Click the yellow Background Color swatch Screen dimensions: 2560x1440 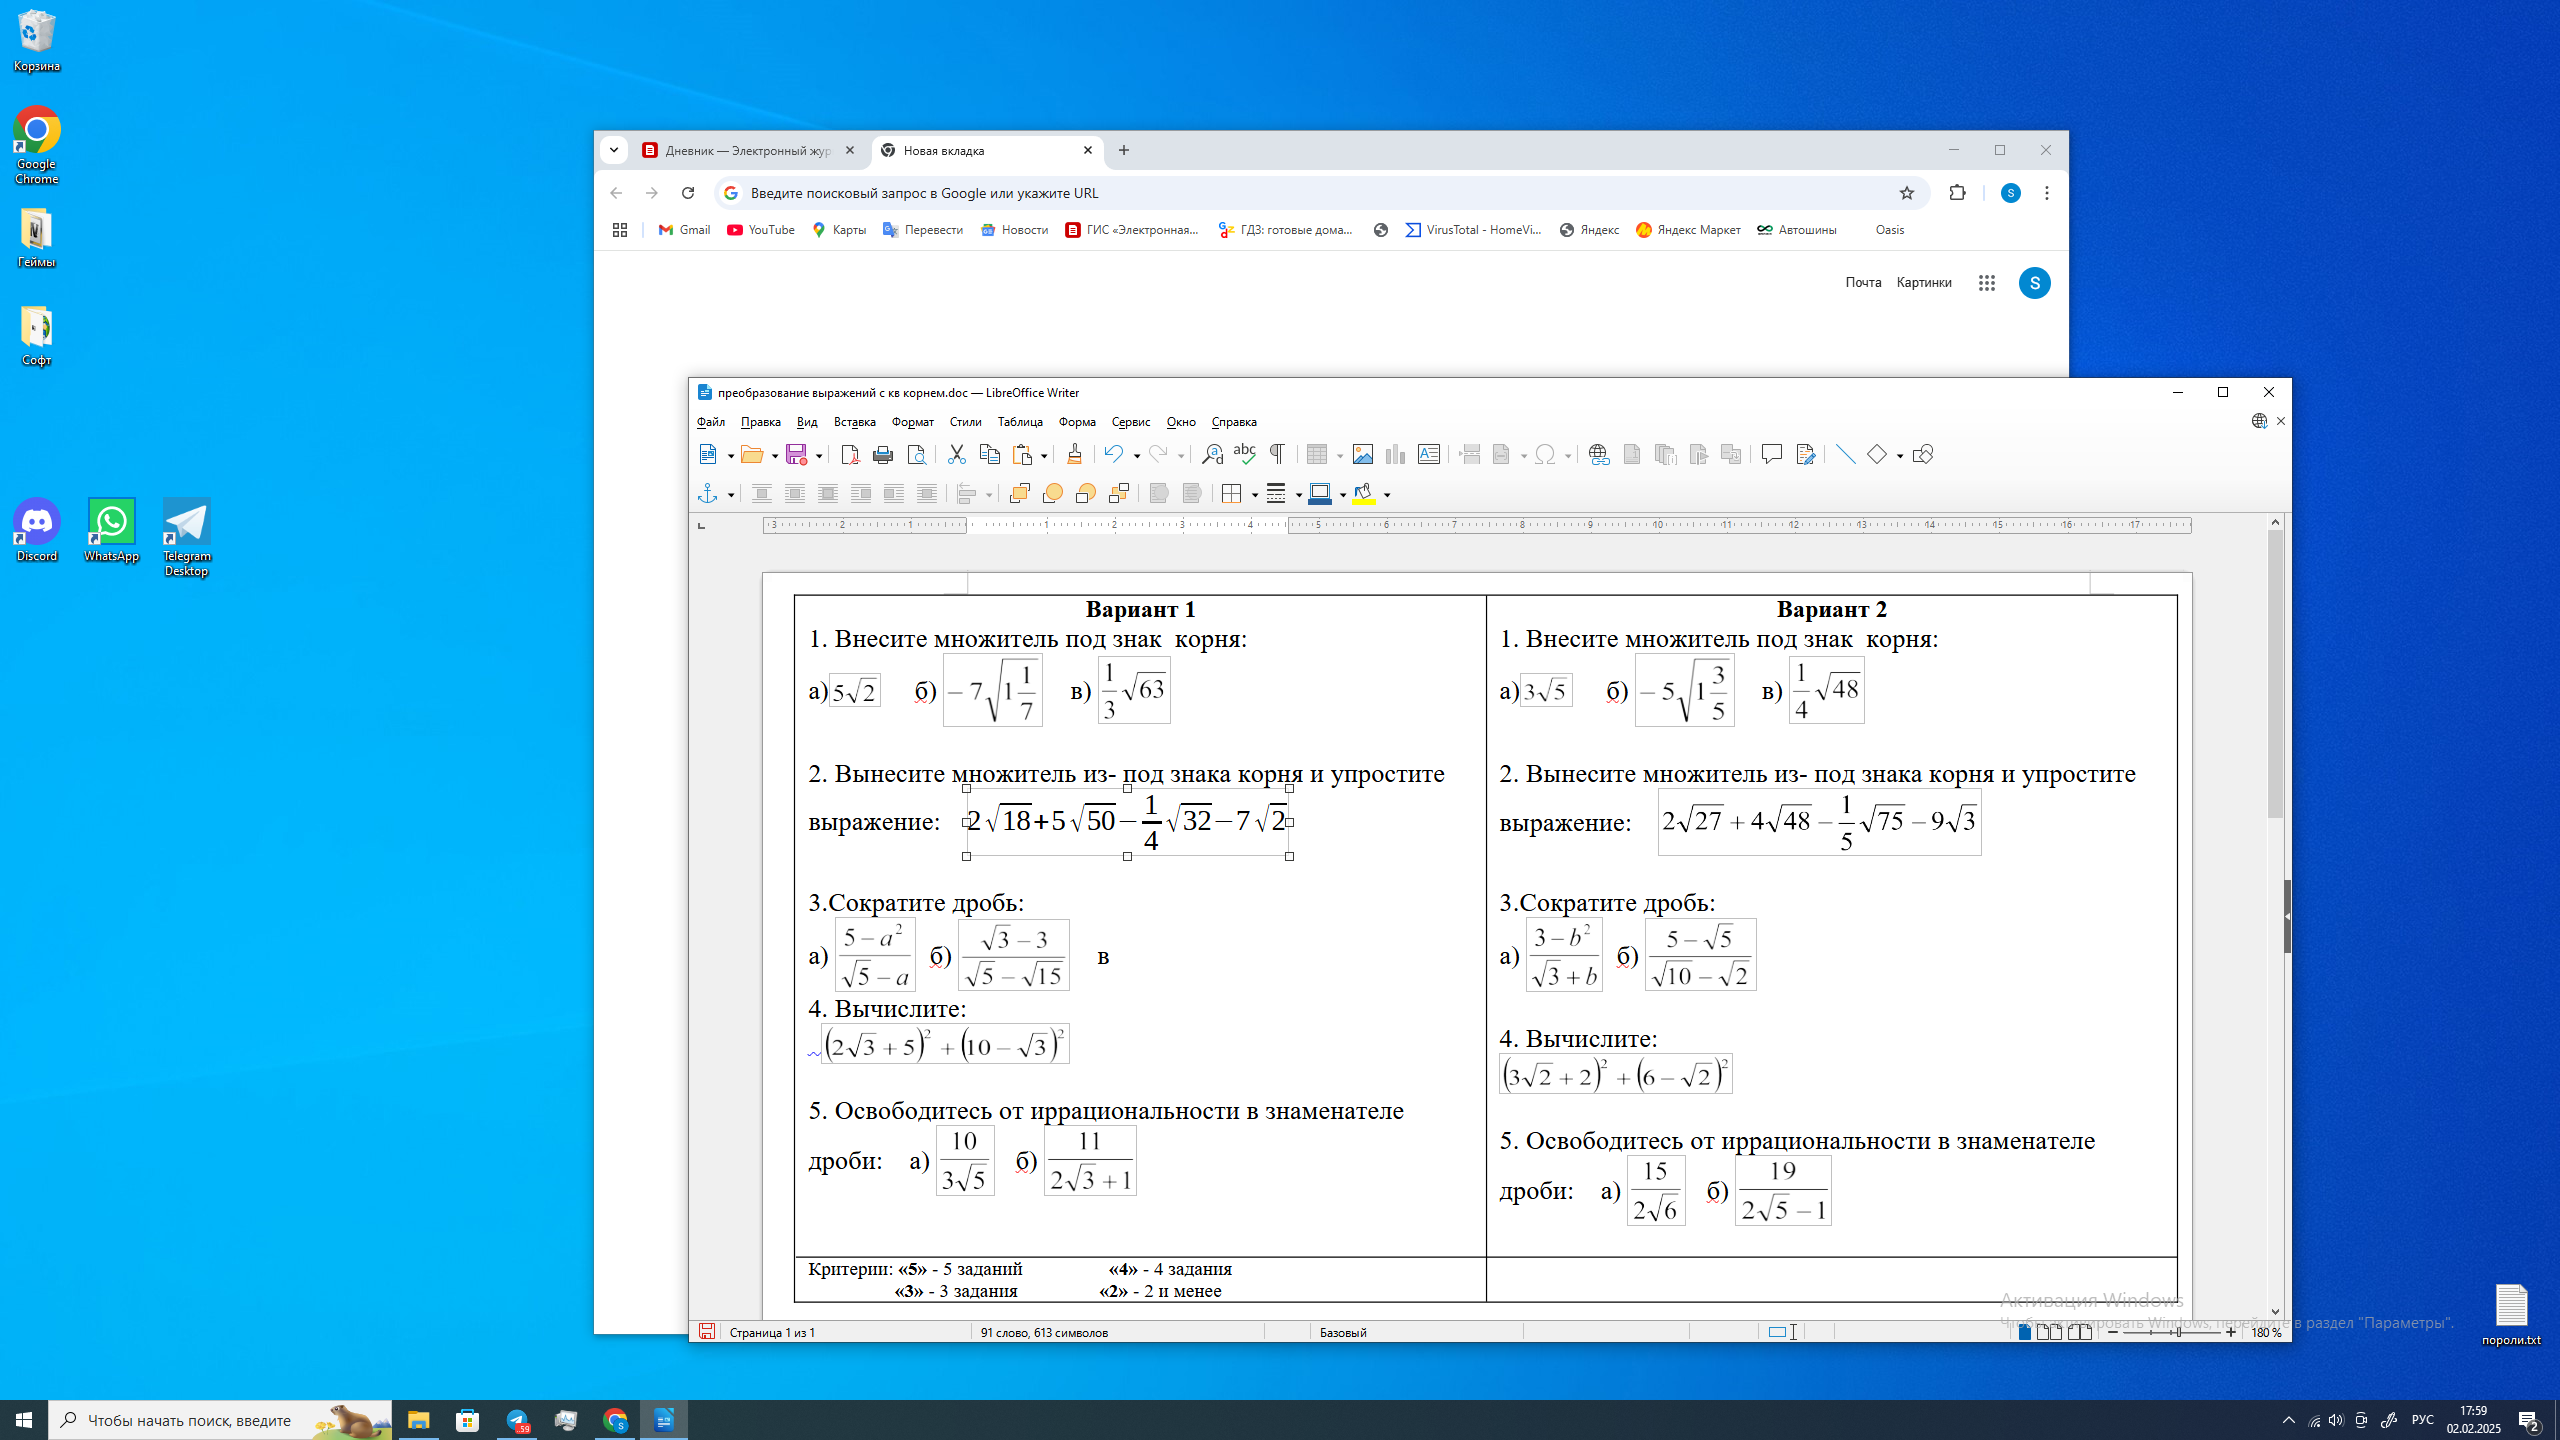click(1364, 494)
